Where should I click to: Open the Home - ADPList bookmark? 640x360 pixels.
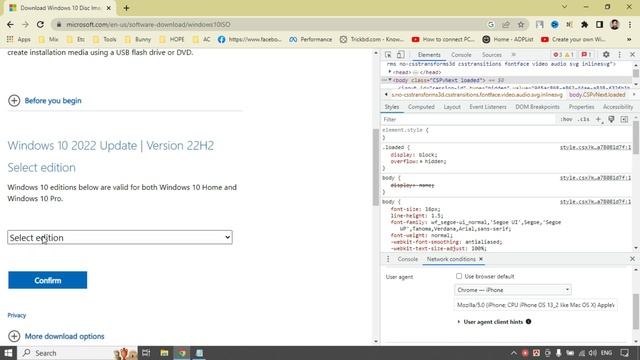click(508, 40)
